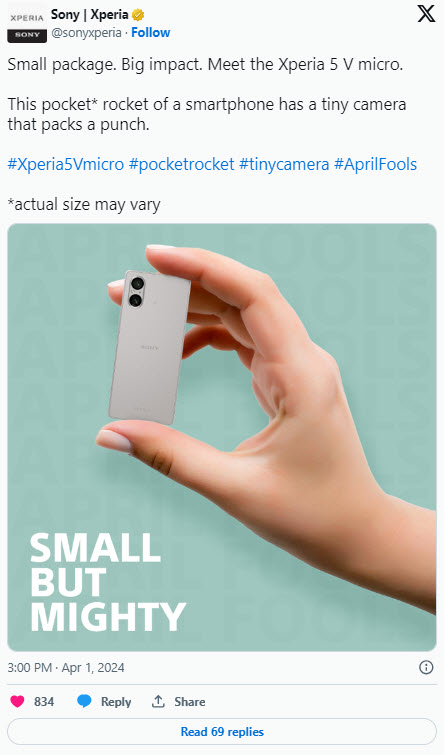Visit the @sonyxperia handle
Viewport: 444px width, 755px height.
click(x=86, y=33)
